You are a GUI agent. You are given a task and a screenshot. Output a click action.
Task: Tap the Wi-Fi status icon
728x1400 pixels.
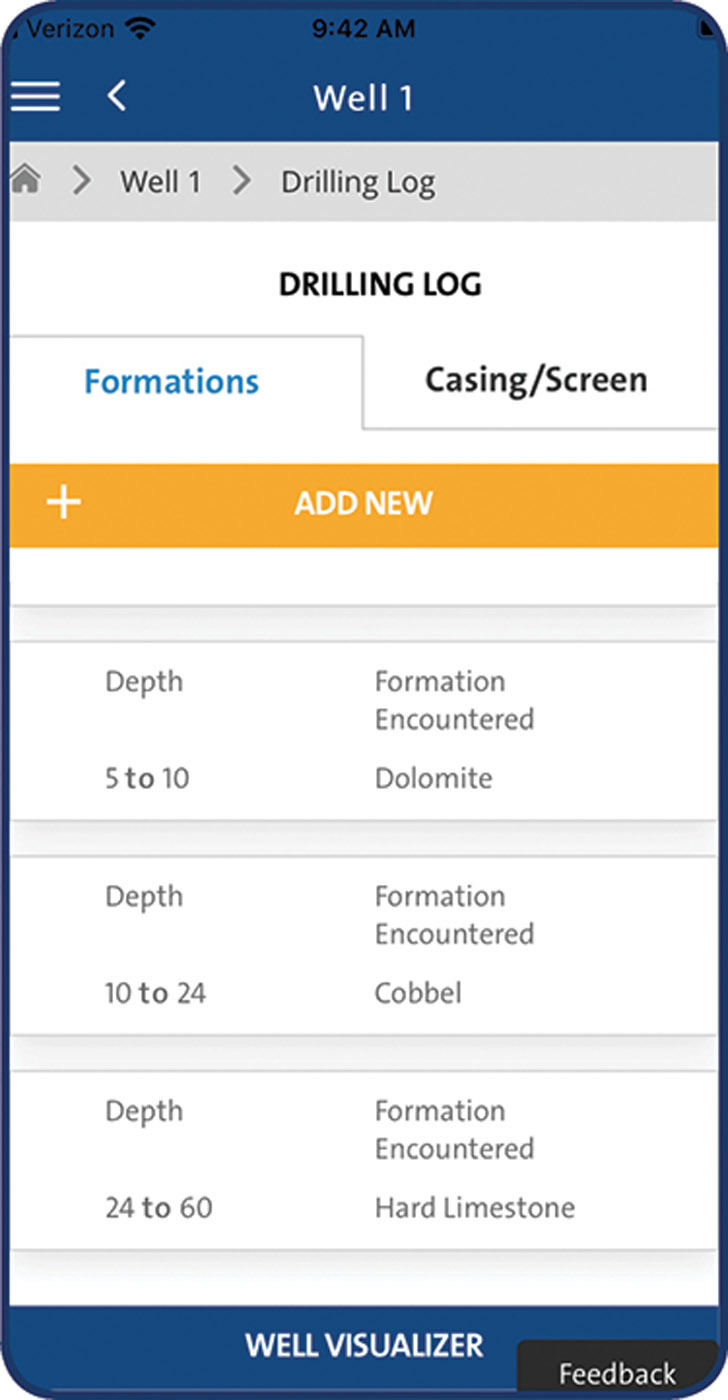(142, 29)
